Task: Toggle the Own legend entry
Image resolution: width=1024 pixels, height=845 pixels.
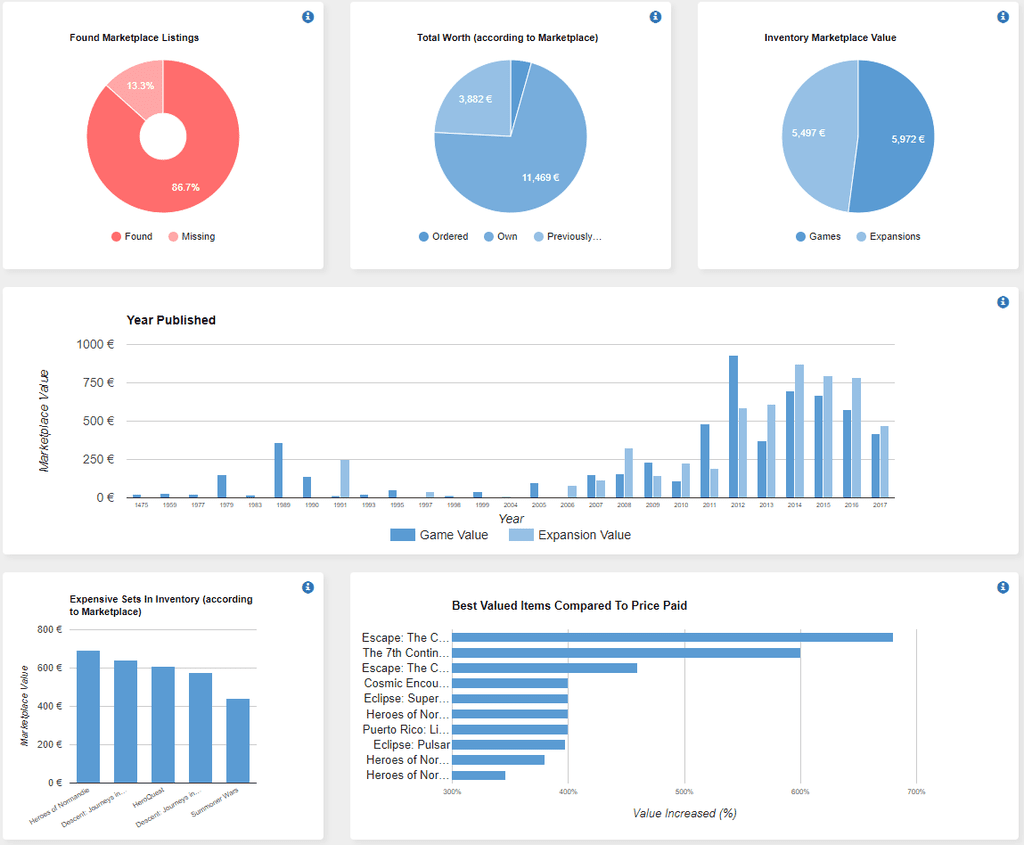Action: [x=500, y=236]
